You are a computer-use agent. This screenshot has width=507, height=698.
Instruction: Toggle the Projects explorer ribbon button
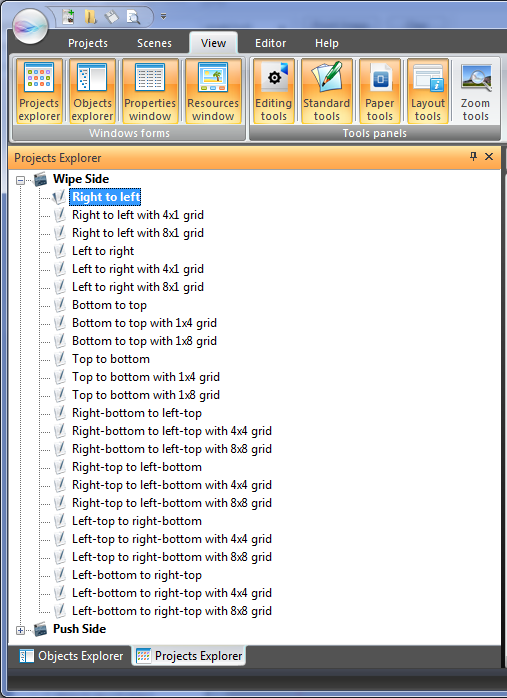[39, 91]
